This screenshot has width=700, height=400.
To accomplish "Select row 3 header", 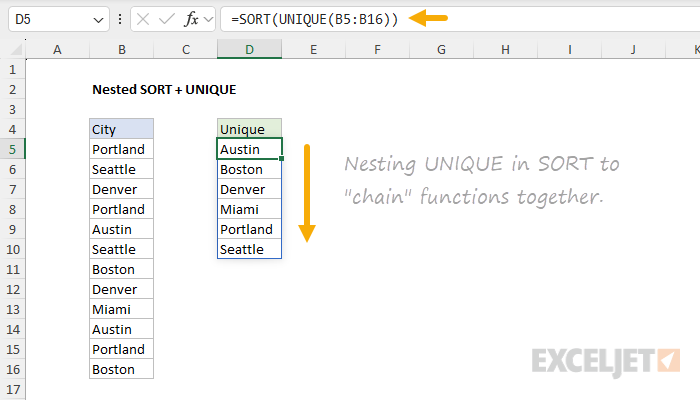I will pos(12,110).
